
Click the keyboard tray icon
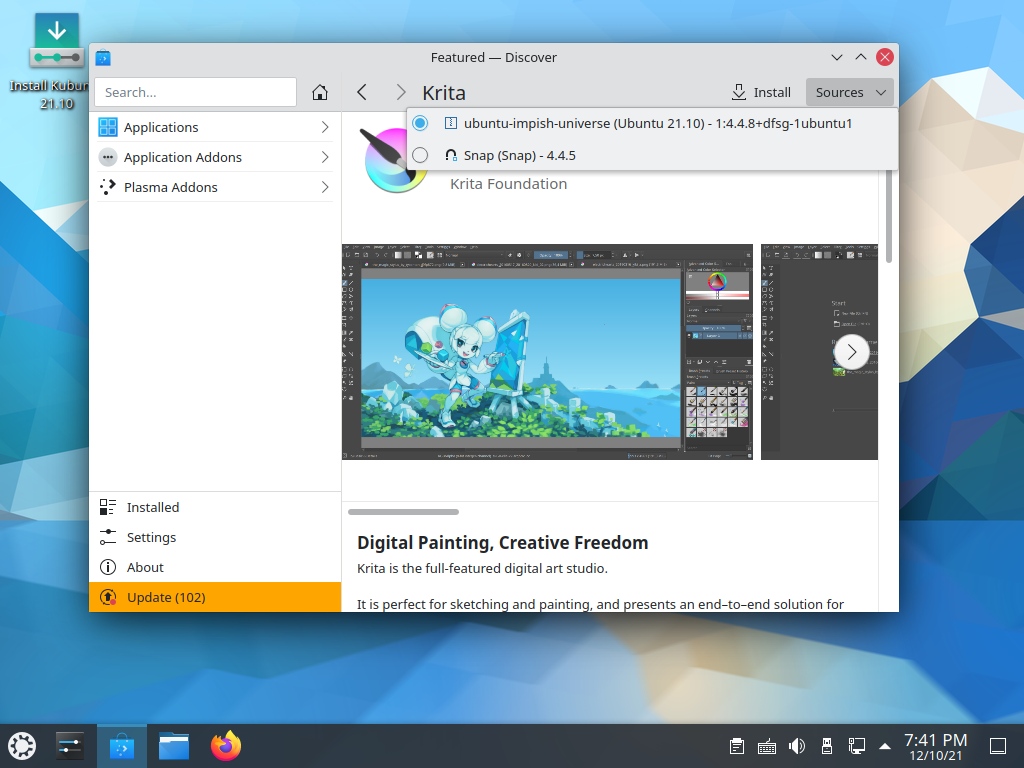click(767, 746)
